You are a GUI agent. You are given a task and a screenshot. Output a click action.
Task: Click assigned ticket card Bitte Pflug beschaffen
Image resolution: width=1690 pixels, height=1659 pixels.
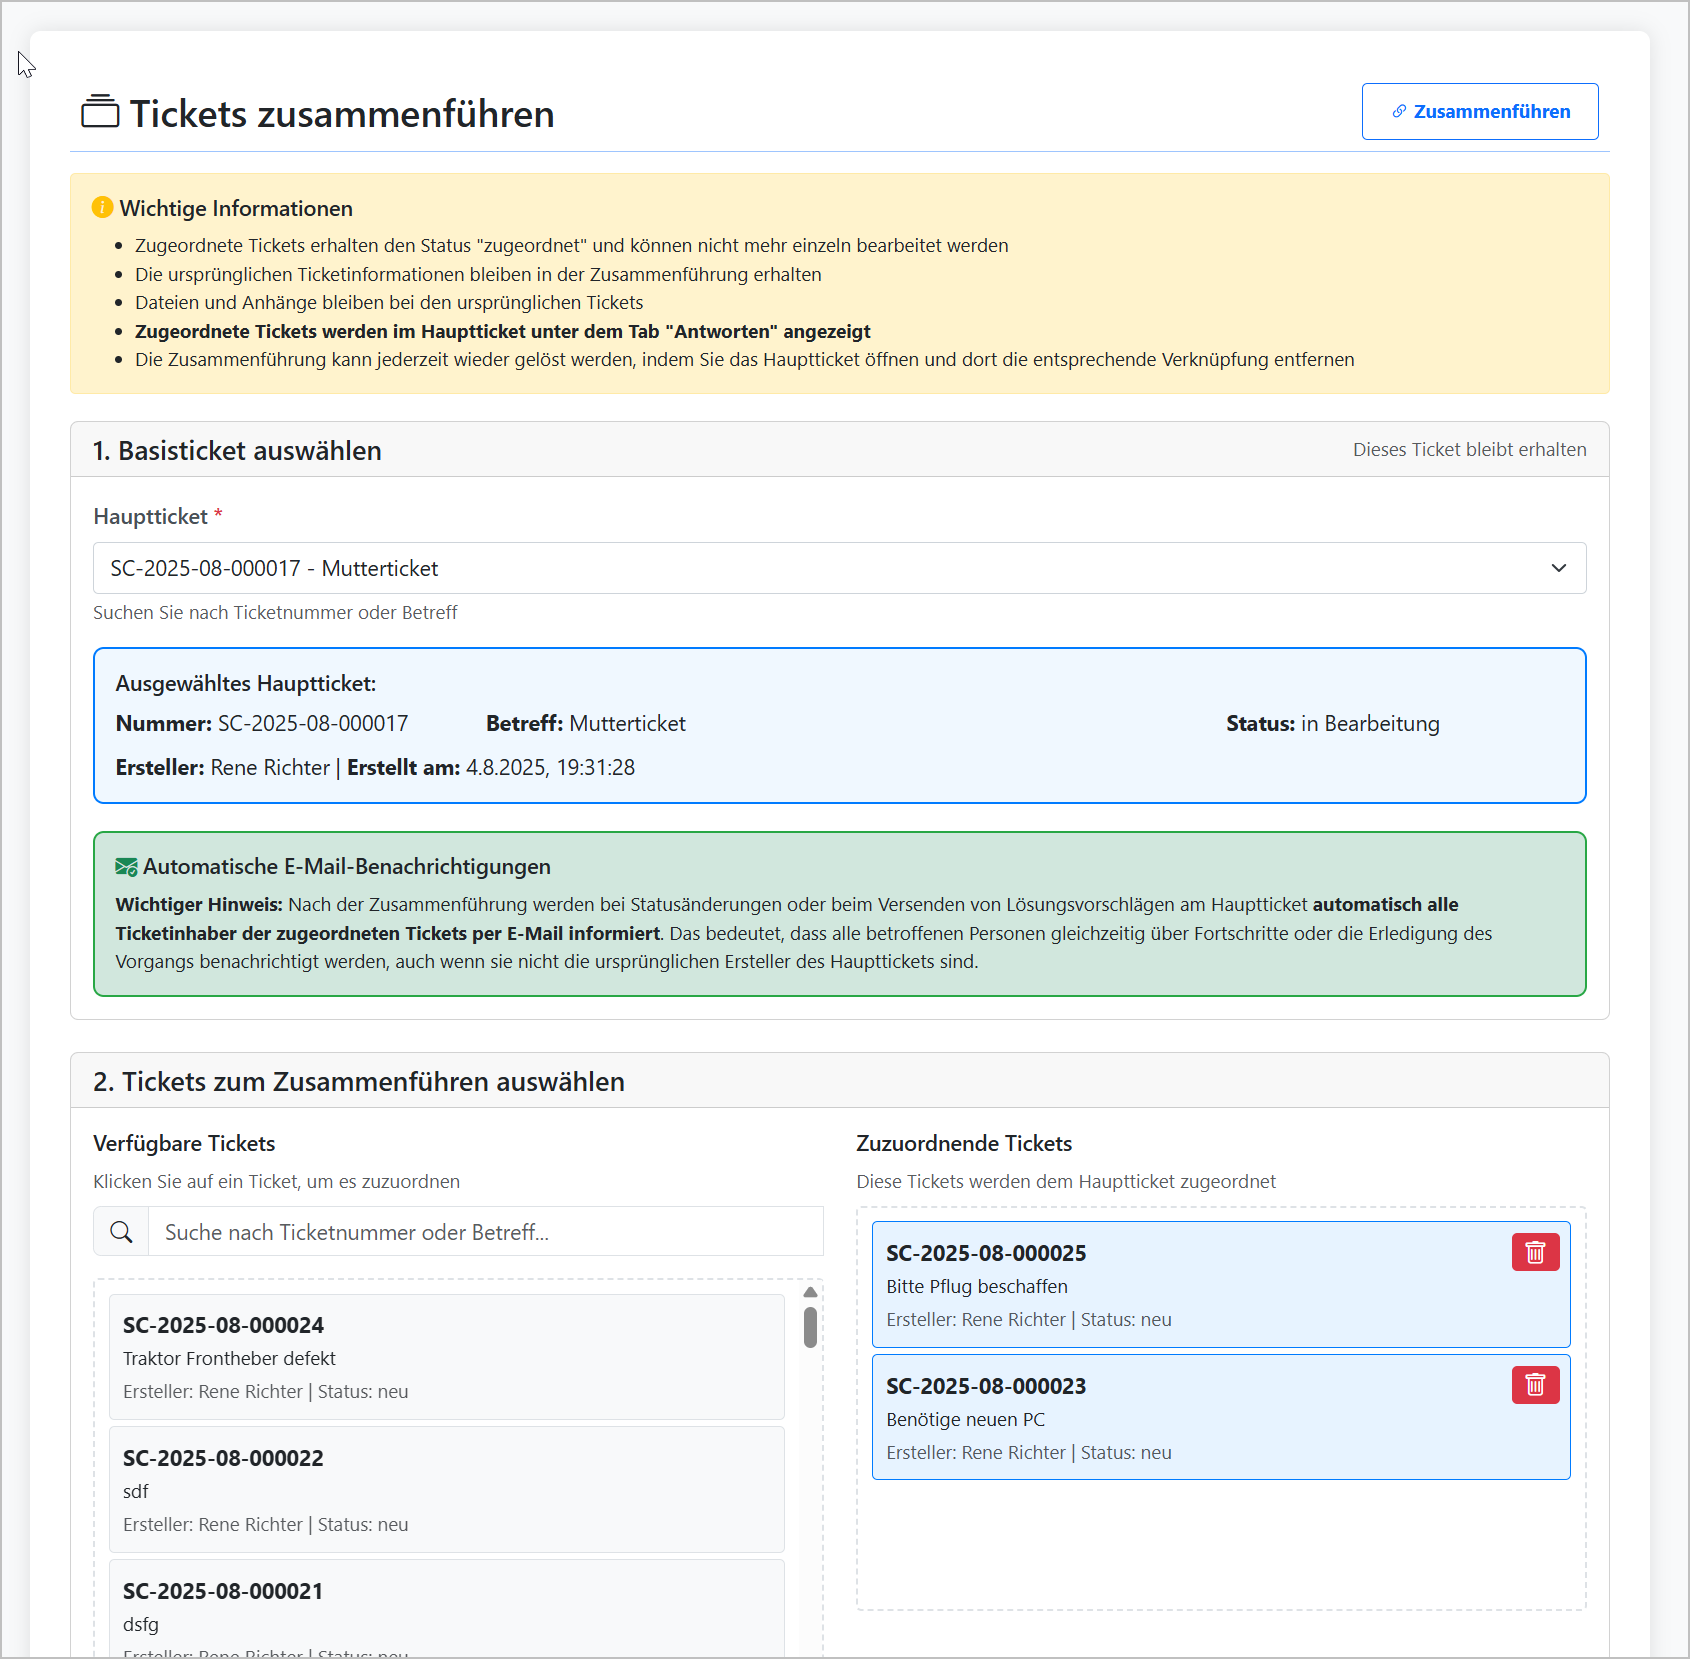[x=1180, y=1285]
